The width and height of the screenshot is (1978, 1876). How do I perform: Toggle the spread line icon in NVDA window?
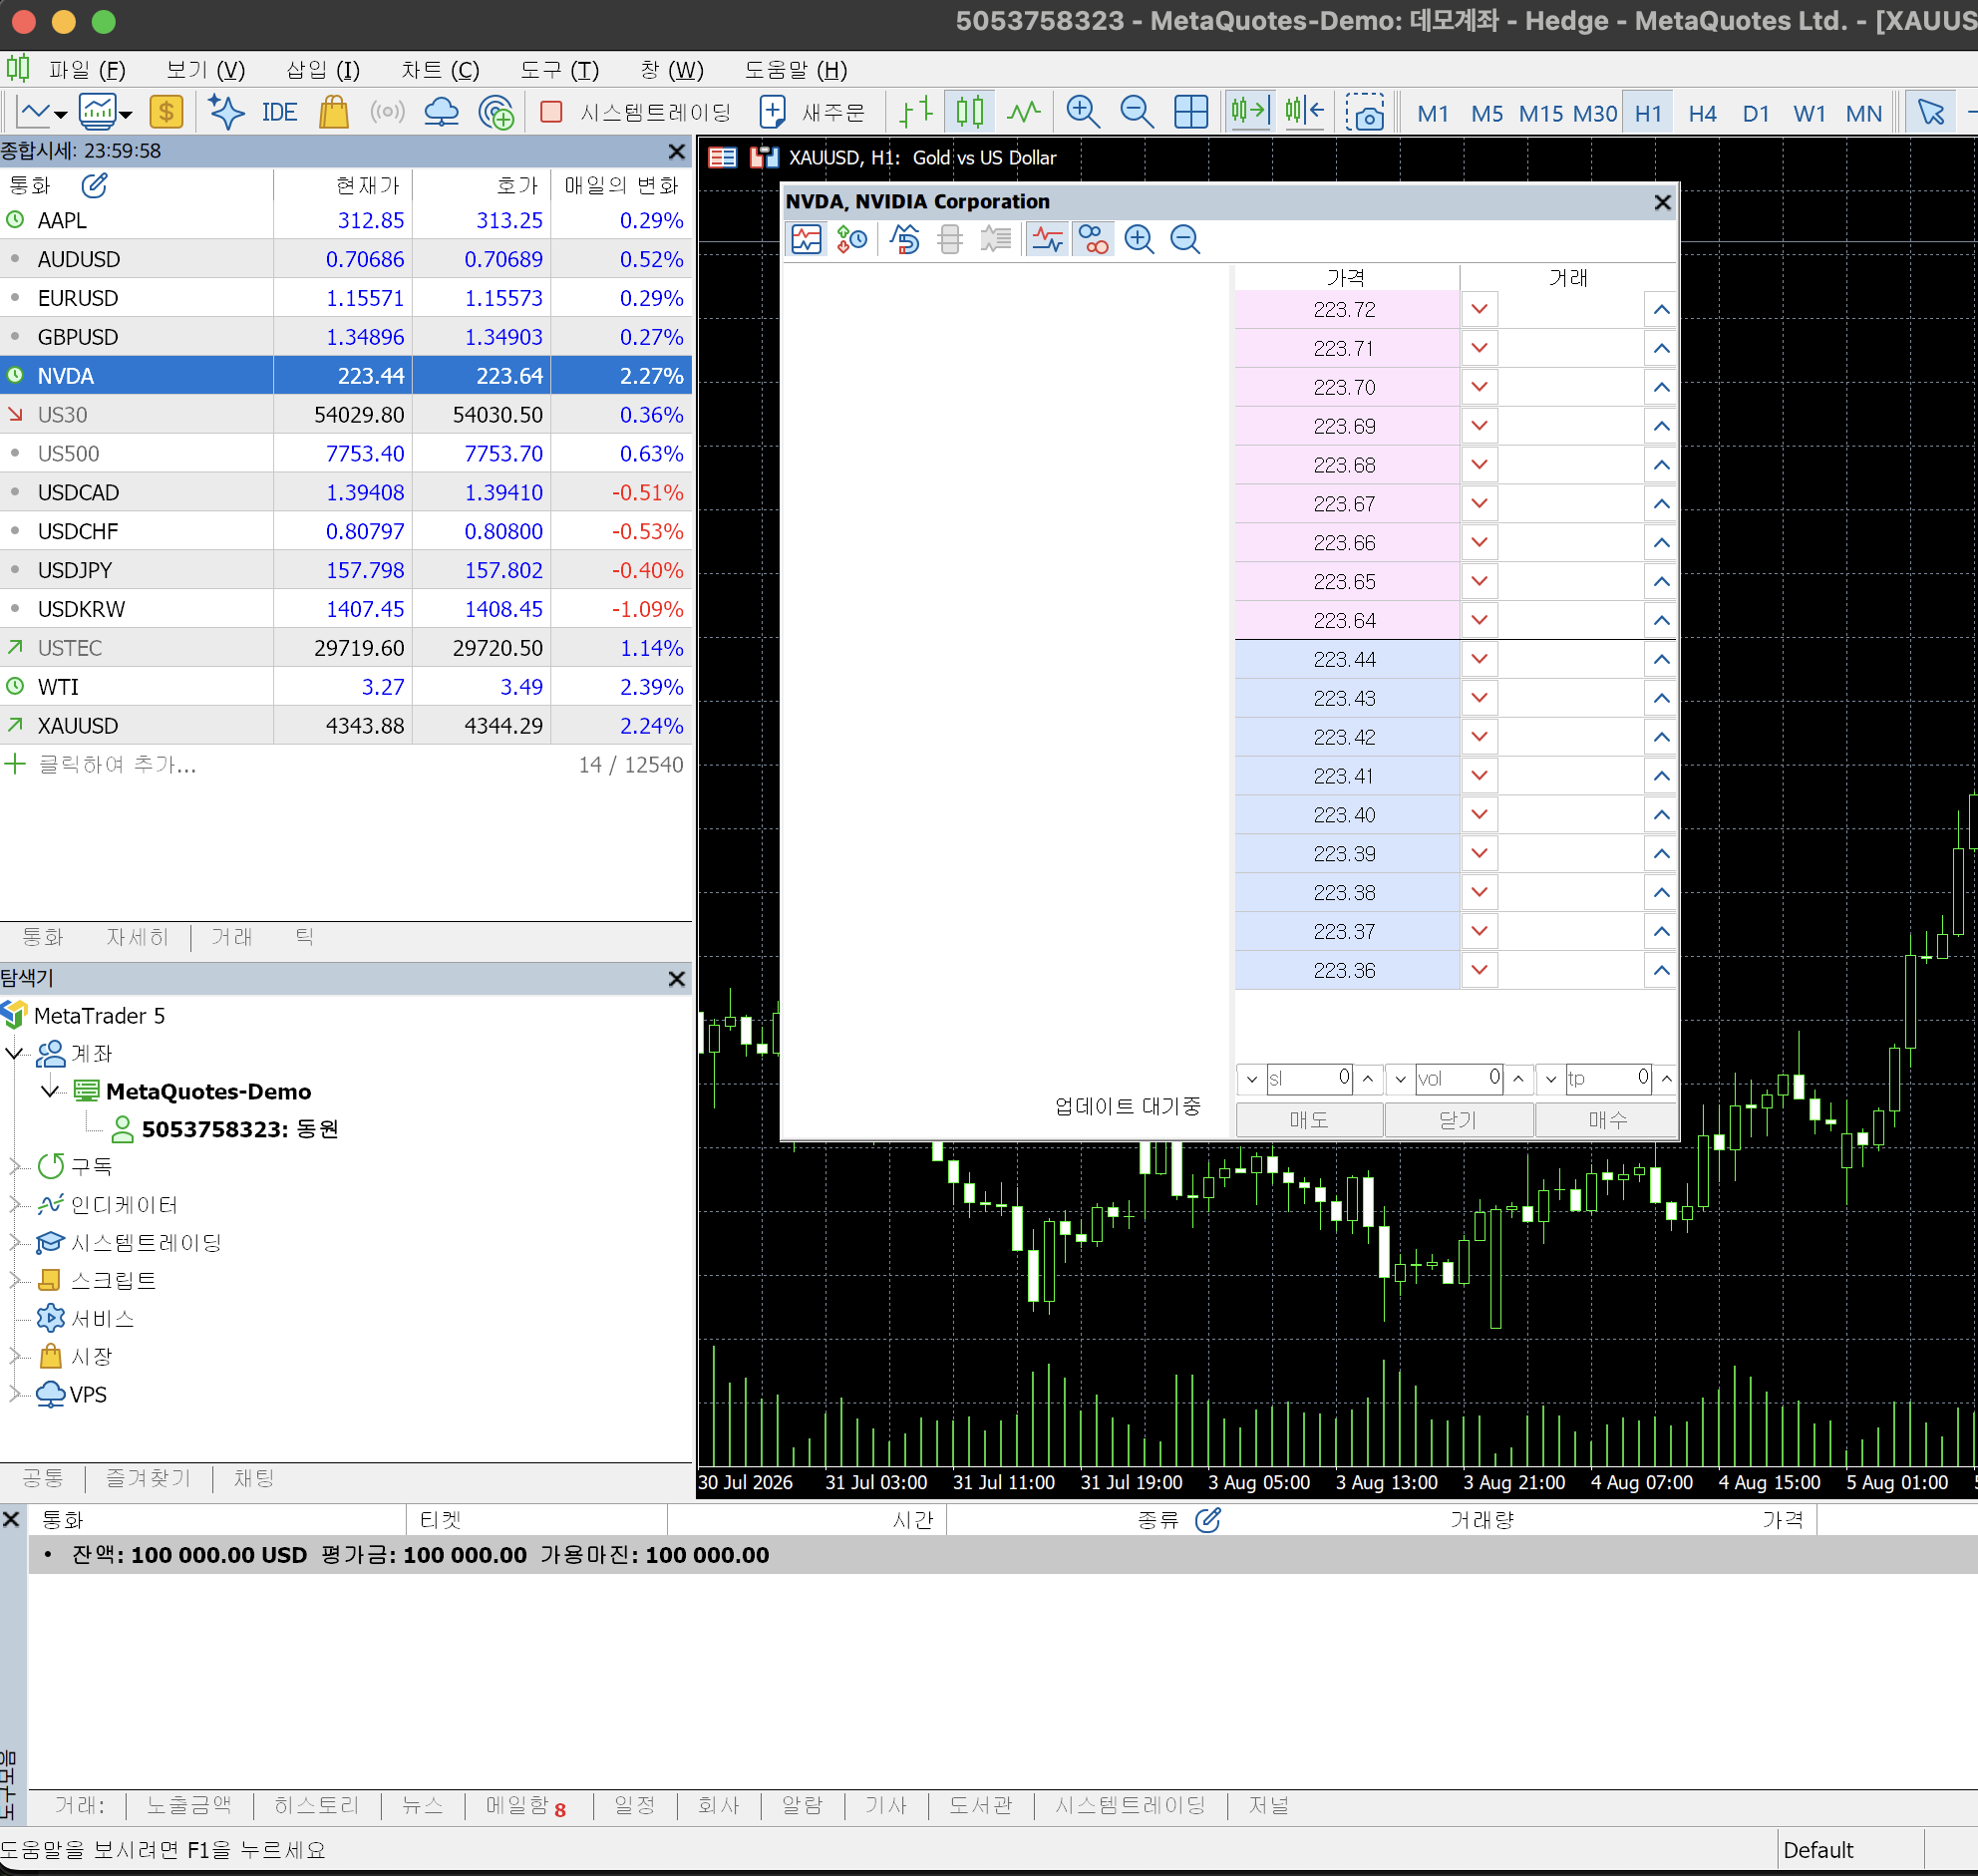click(x=1047, y=240)
